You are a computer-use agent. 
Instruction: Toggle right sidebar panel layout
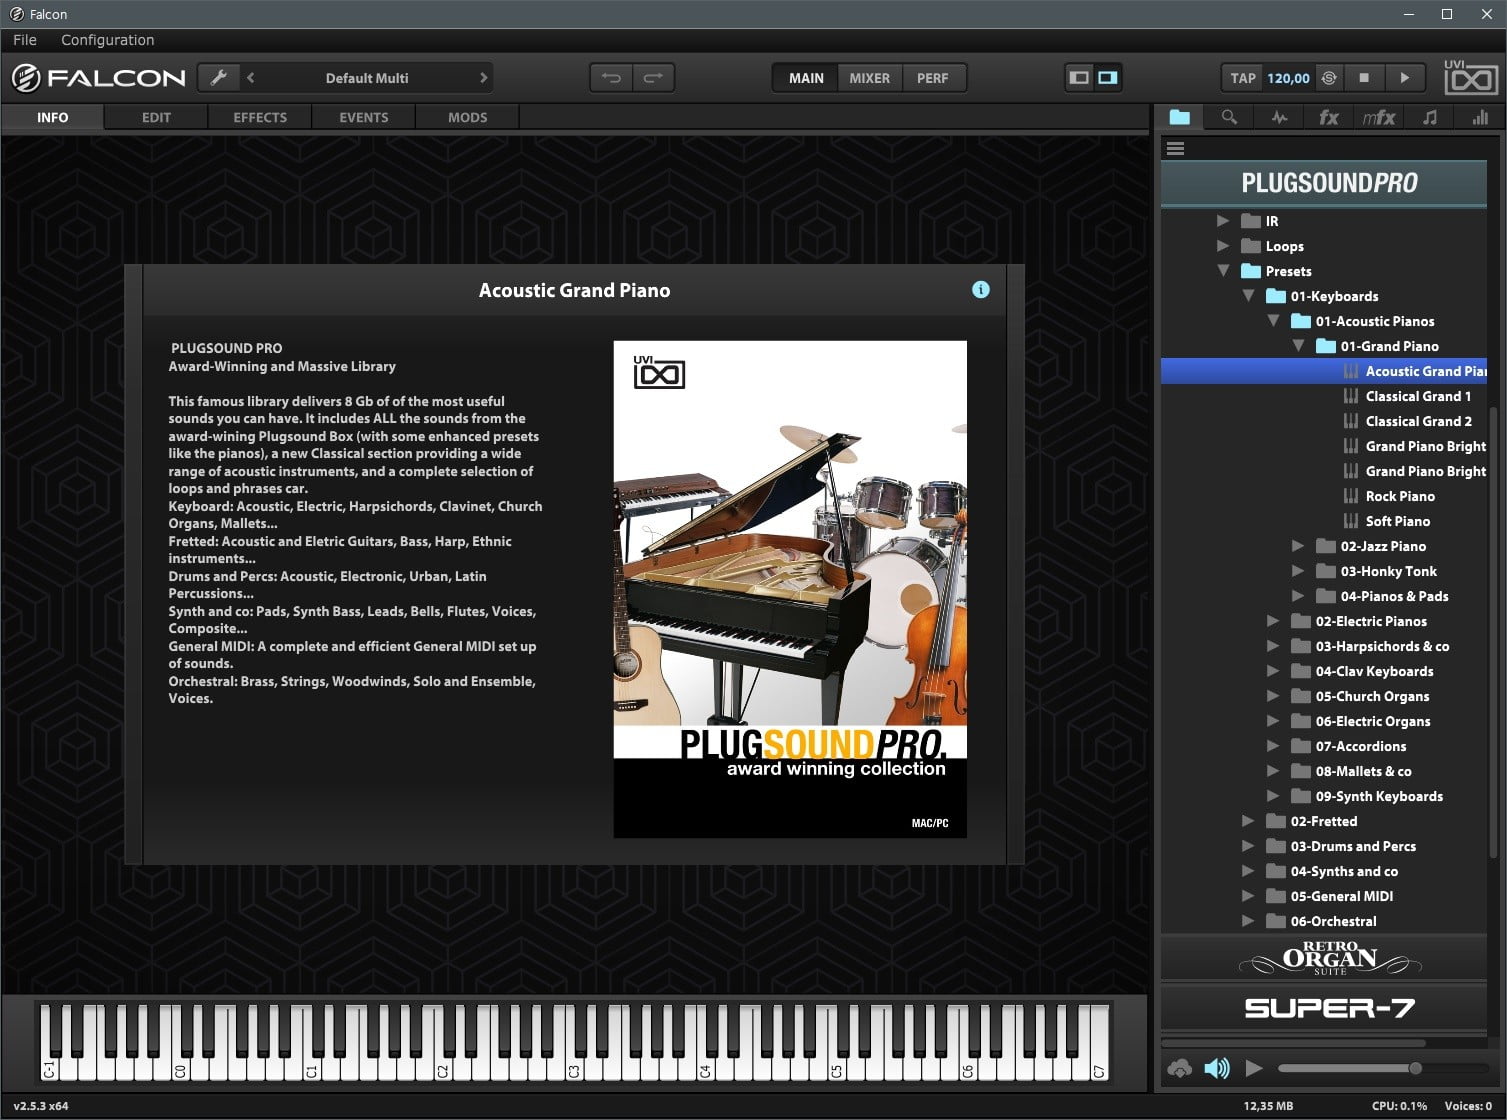pos(1107,78)
